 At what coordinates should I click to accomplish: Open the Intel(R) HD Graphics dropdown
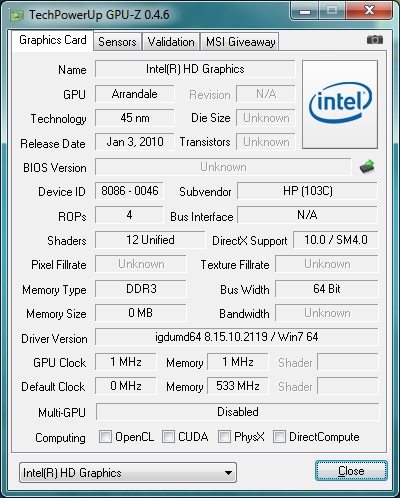click(x=128, y=472)
